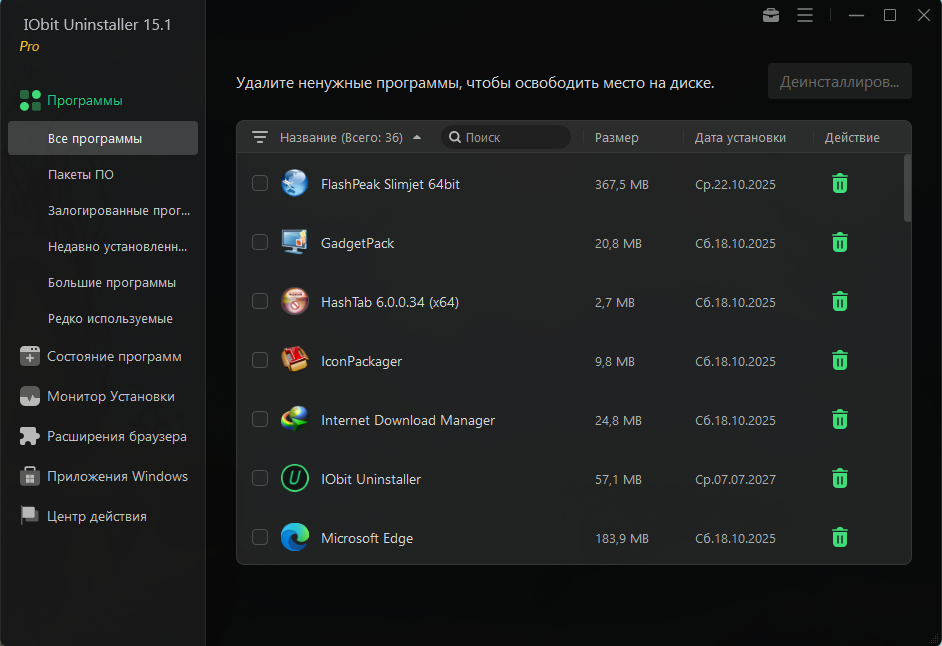Image resolution: width=942 pixels, height=646 pixels.
Task: Open the toolbox briefcase icon in title bar
Action: tap(771, 15)
